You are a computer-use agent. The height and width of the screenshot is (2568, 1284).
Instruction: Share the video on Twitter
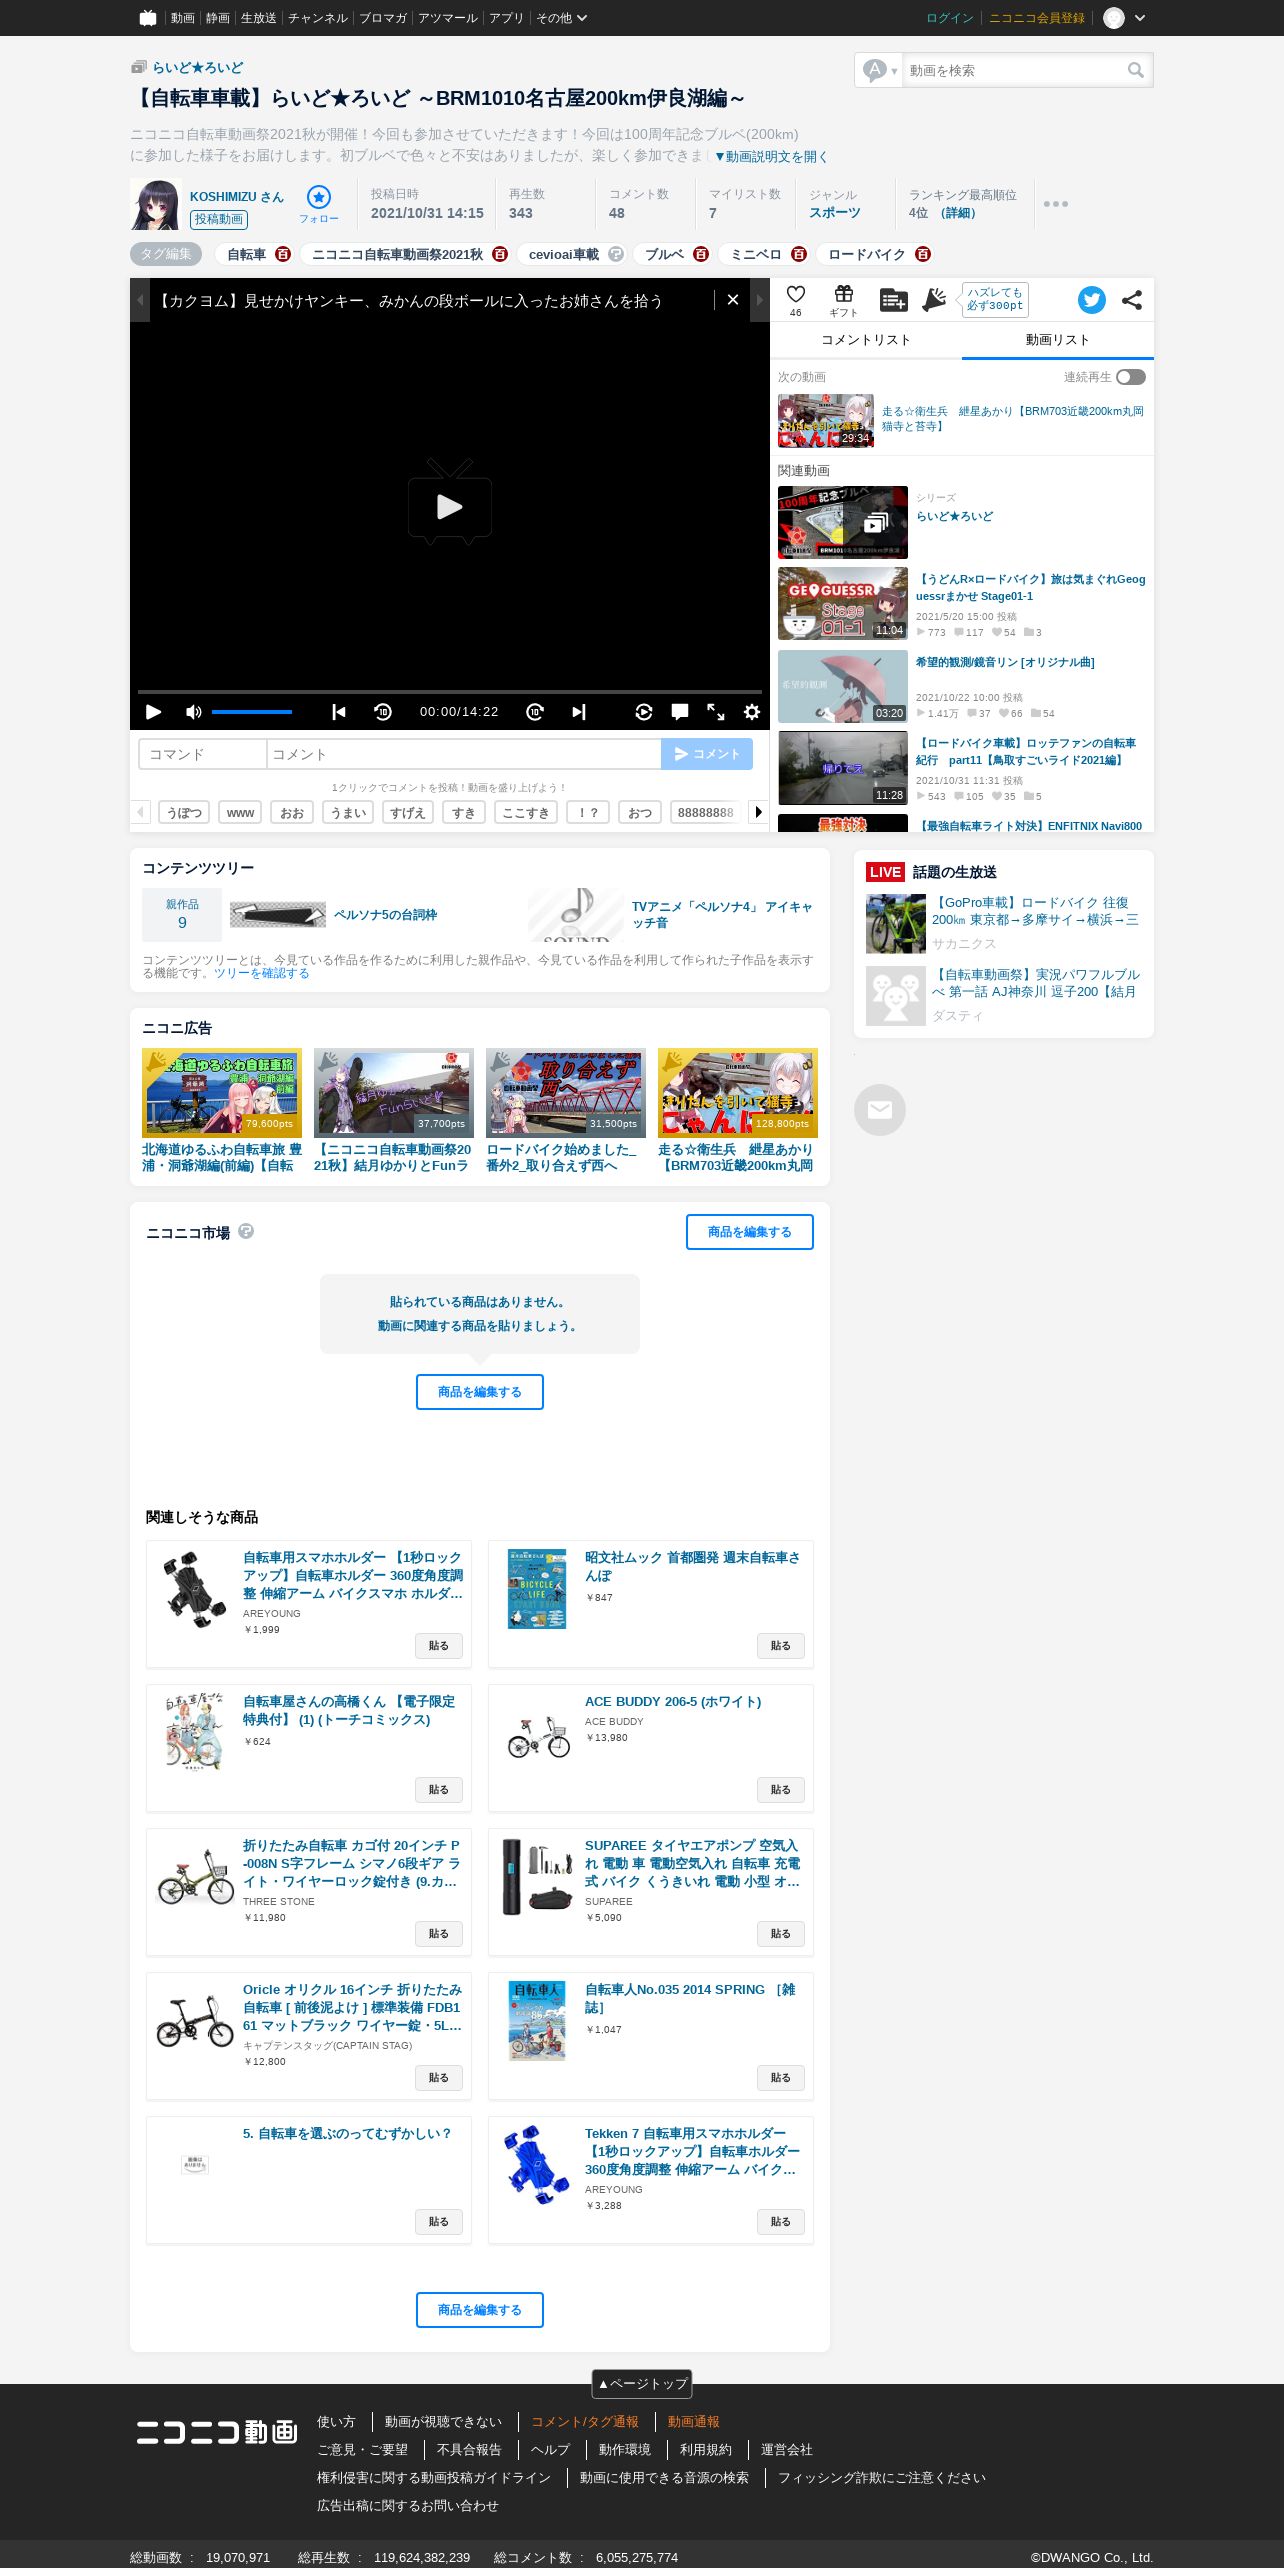pyautogui.click(x=1092, y=300)
